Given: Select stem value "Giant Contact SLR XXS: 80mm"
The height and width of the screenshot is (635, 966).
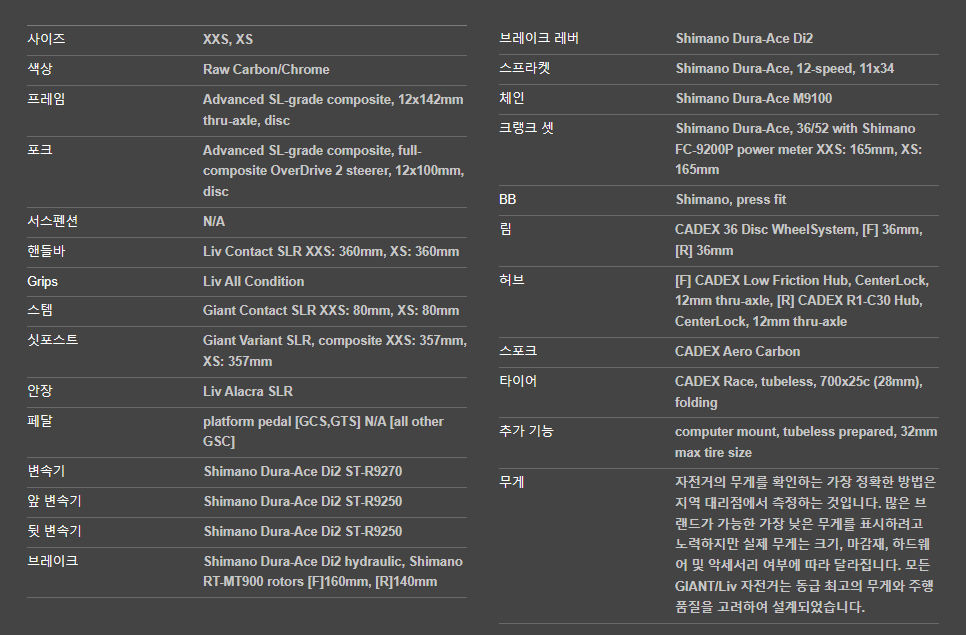Looking at the screenshot, I should point(297,310).
